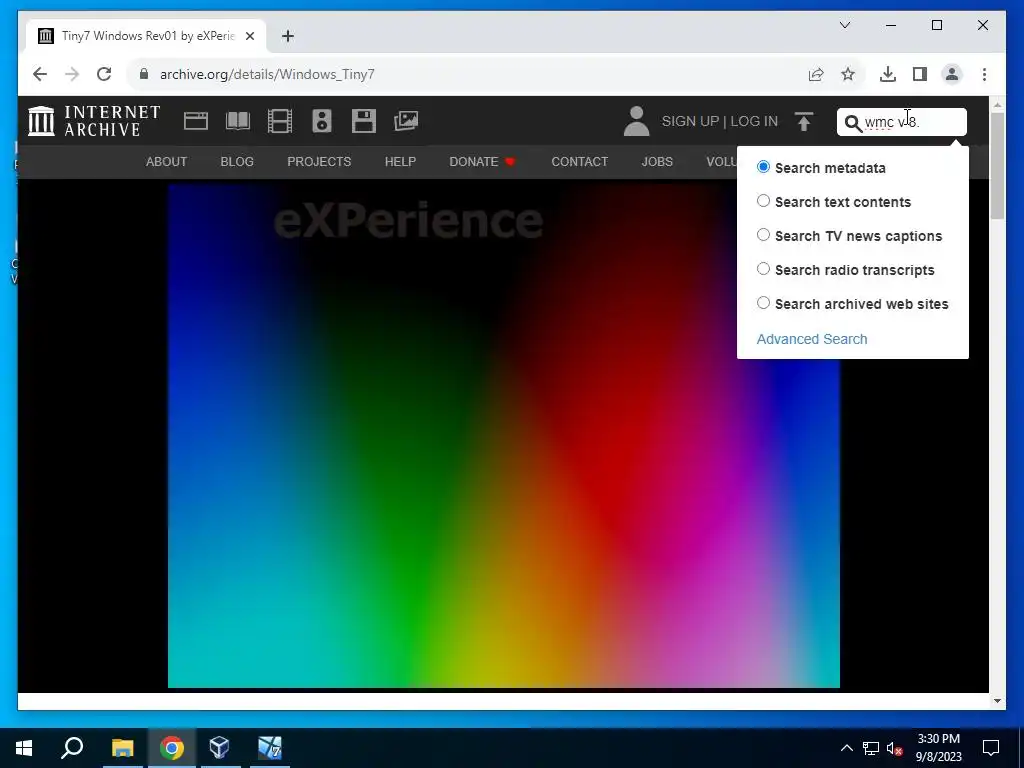Close the Tiny7 Windows tab
The height and width of the screenshot is (768, 1024).
coord(250,36)
